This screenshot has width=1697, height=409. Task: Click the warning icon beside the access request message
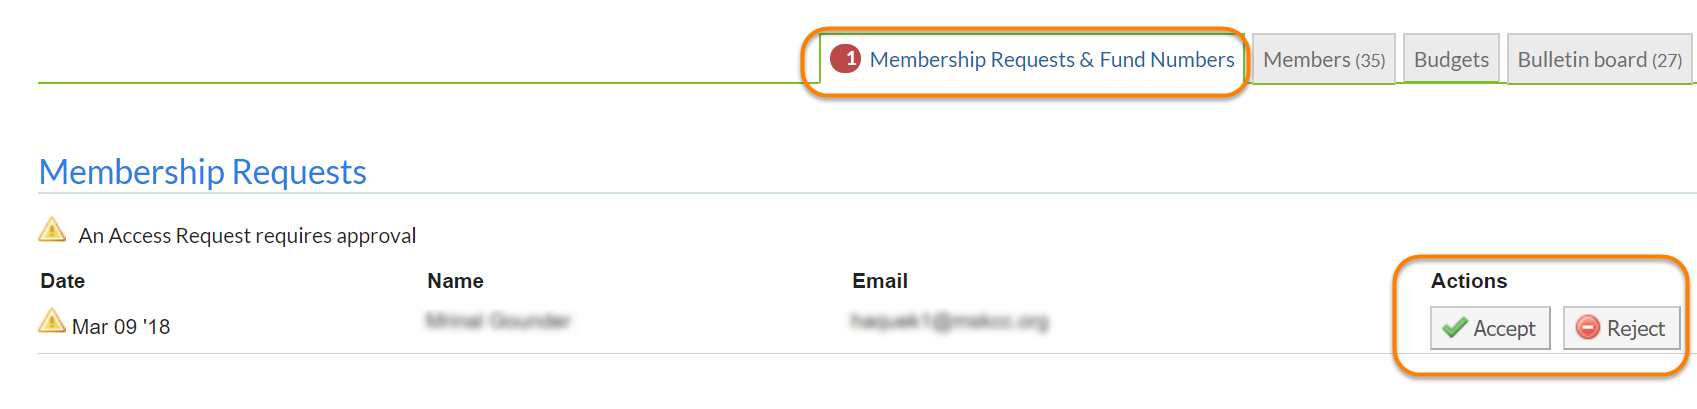[52, 231]
